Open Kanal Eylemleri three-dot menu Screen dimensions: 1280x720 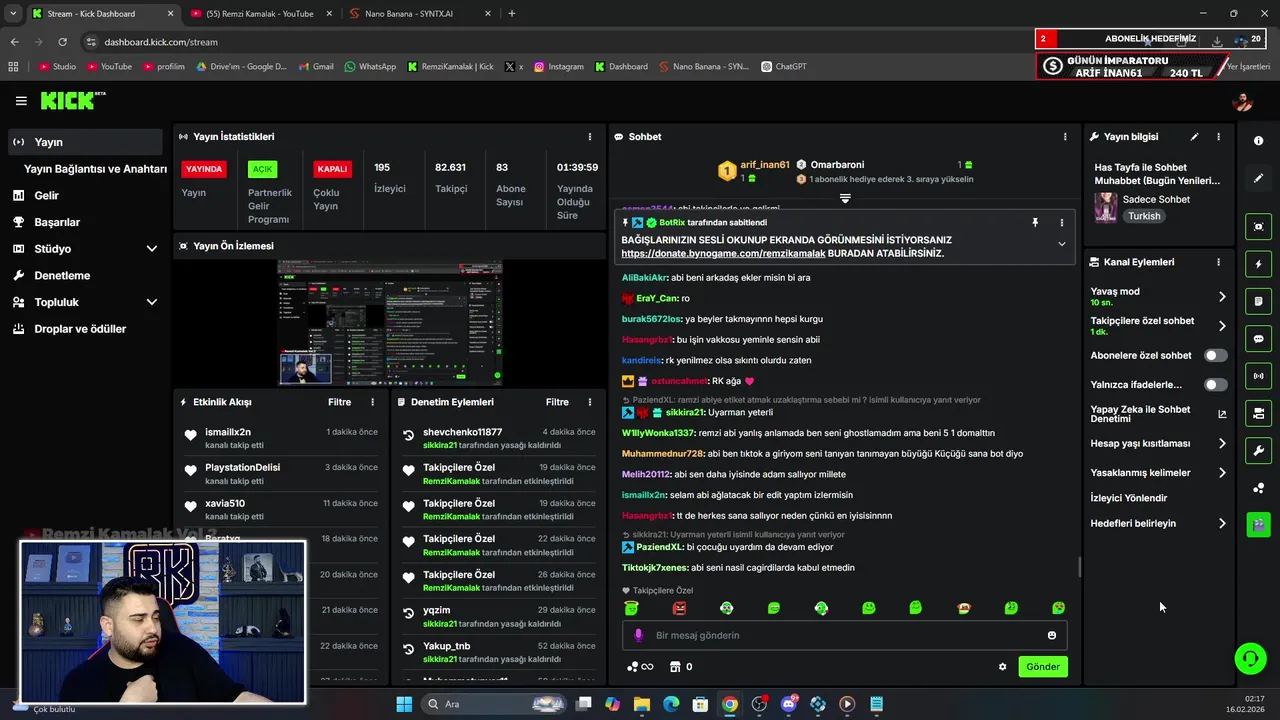[1218, 262]
